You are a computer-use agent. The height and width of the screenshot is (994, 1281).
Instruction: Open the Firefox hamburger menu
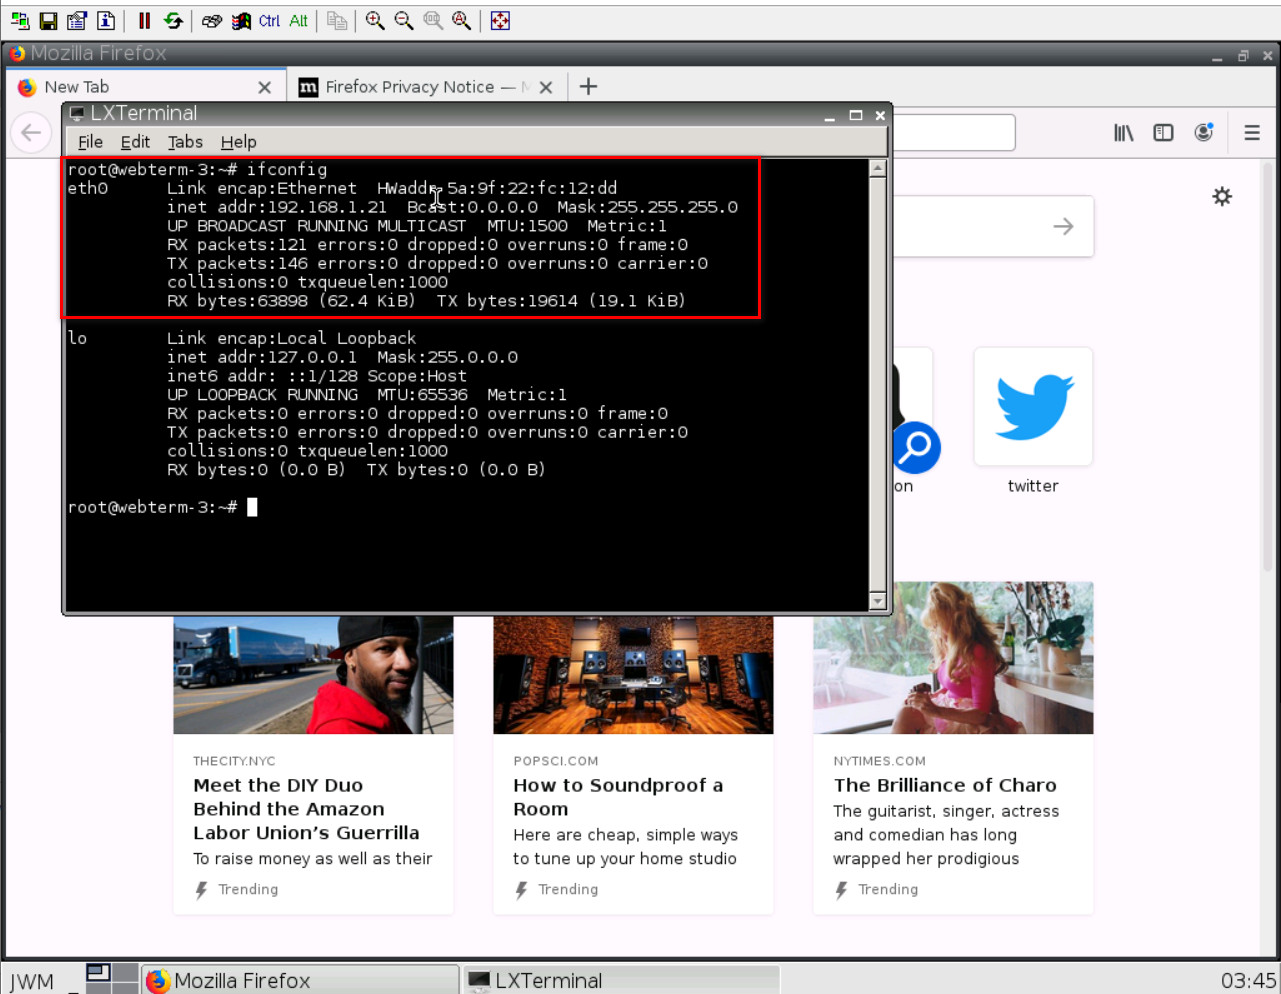[x=1252, y=132]
